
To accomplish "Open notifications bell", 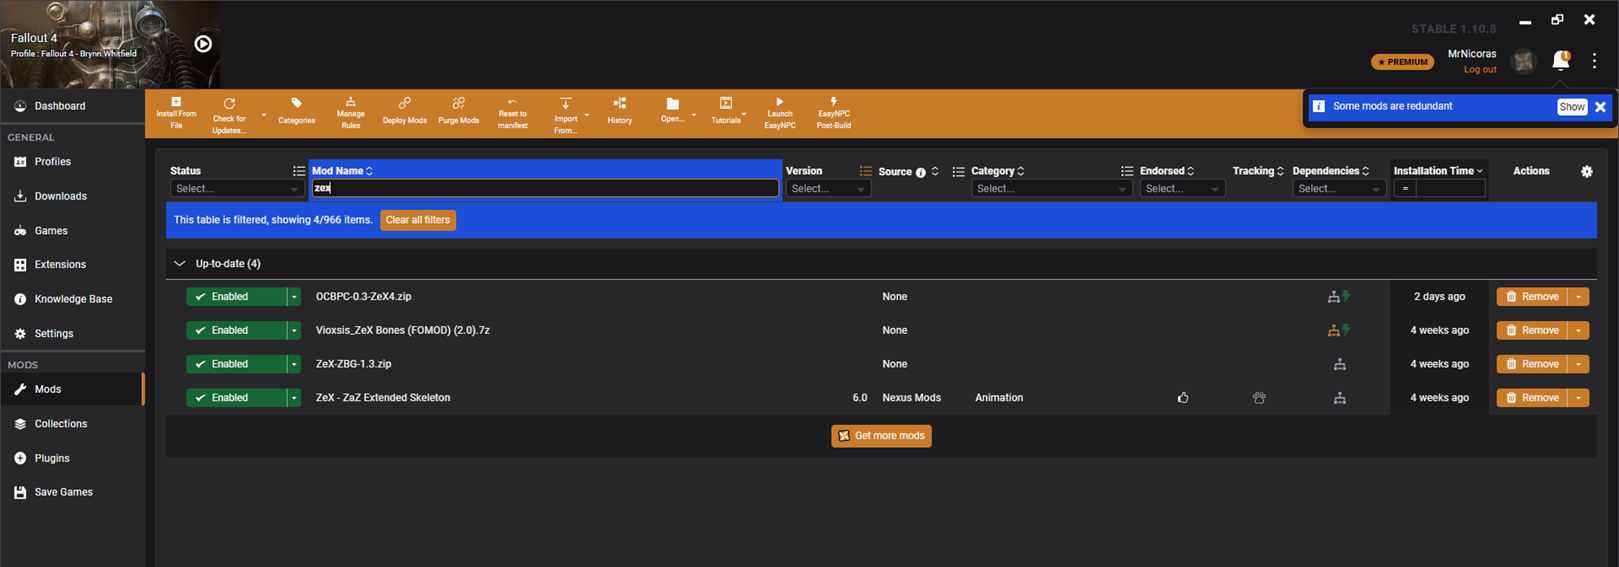I will (x=1560, y=61).
